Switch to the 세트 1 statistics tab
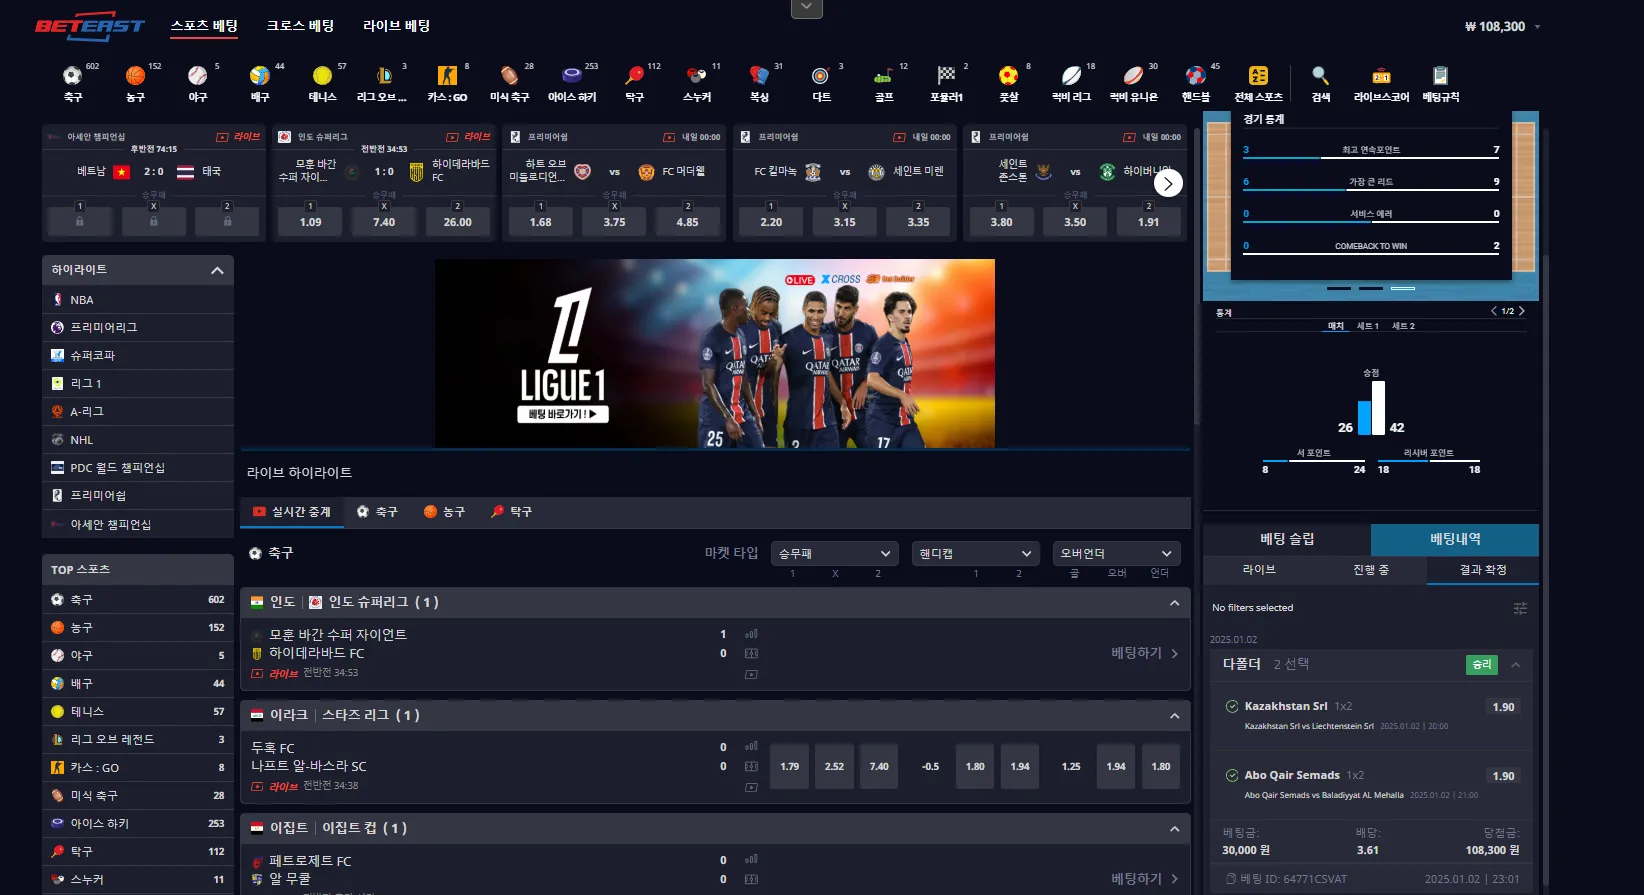 (x=1367, y=326)
